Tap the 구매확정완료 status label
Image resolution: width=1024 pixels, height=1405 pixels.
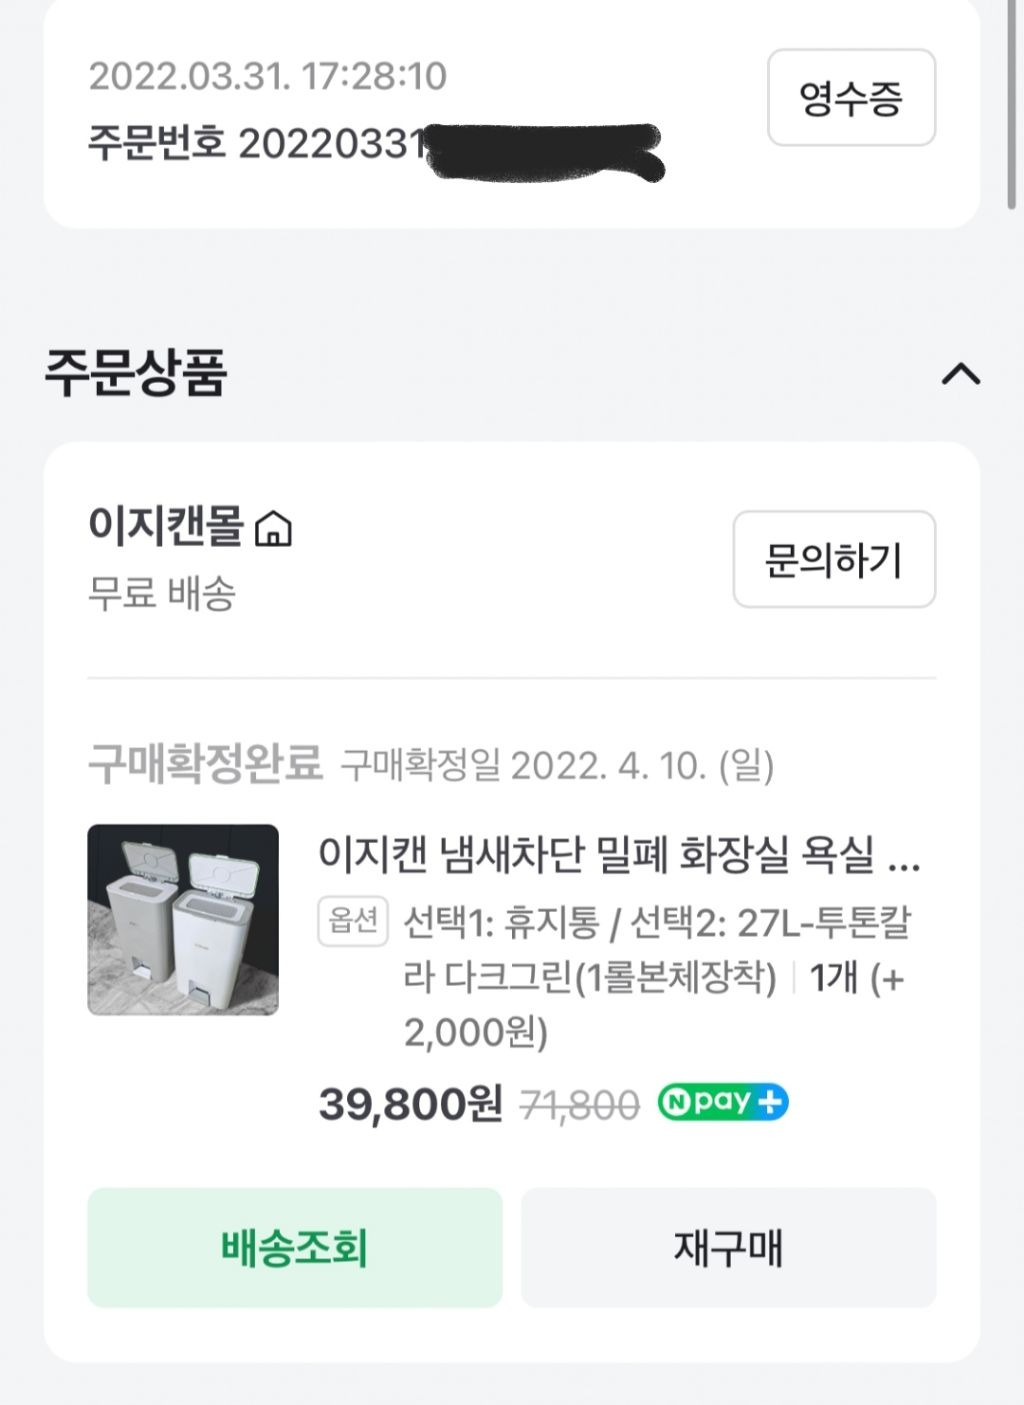(205, 764)
